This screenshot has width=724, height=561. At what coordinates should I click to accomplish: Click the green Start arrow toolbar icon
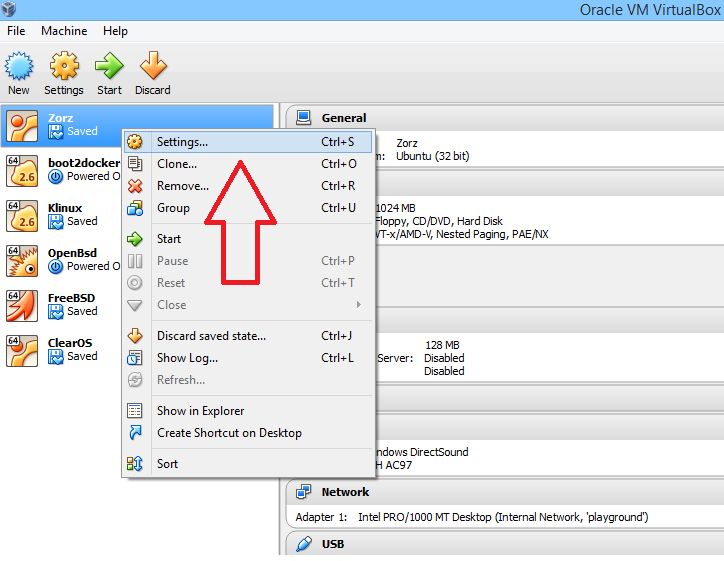pos(109,66)
